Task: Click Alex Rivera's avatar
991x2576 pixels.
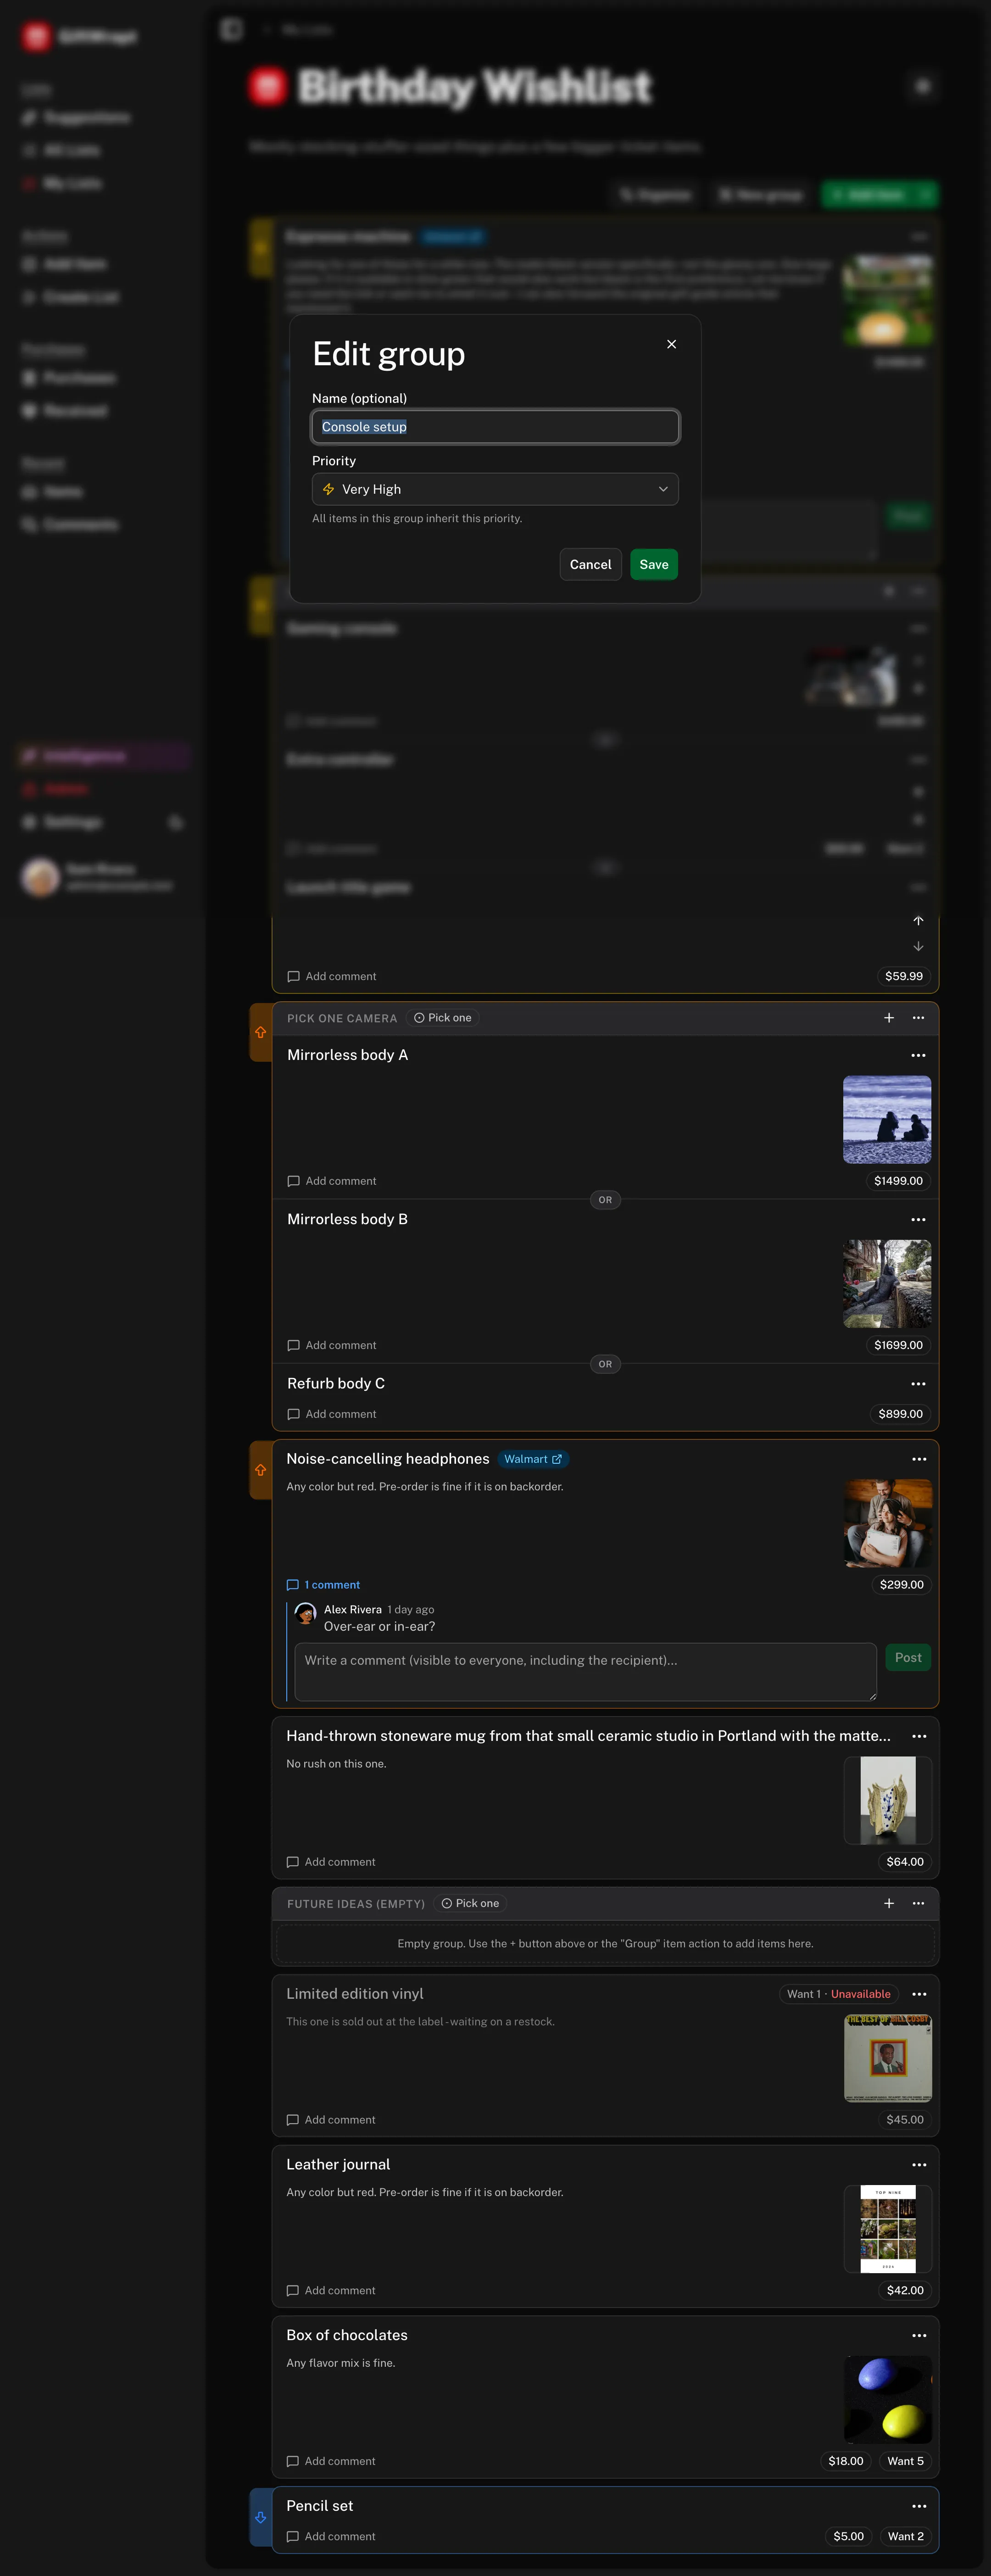Action: point(306,1613)
